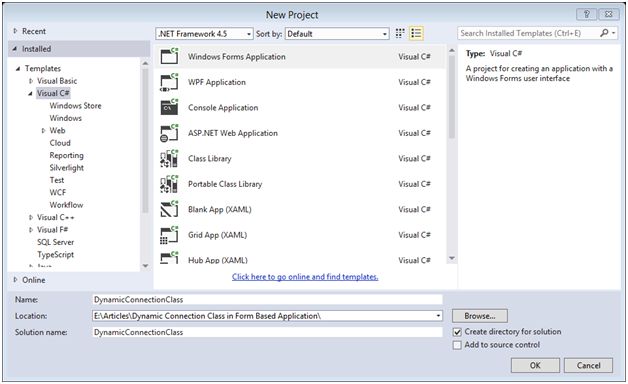
Task: Switch to medium icons list view
Action: 416,33
